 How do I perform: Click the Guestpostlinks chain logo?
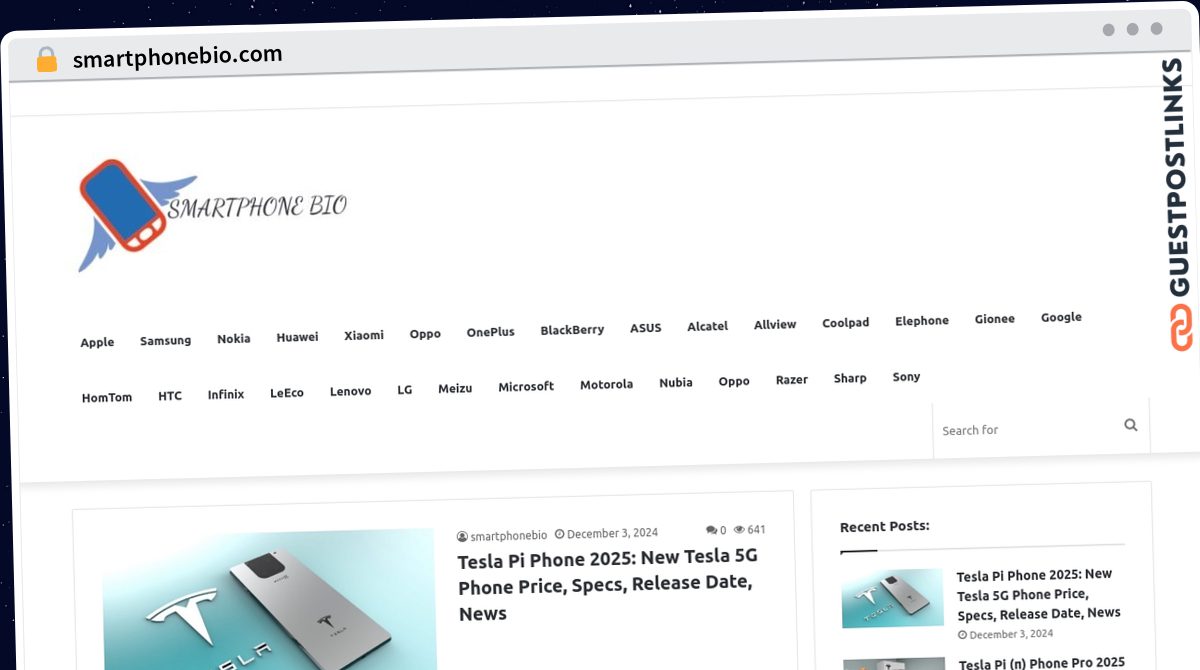[1181, 327]
